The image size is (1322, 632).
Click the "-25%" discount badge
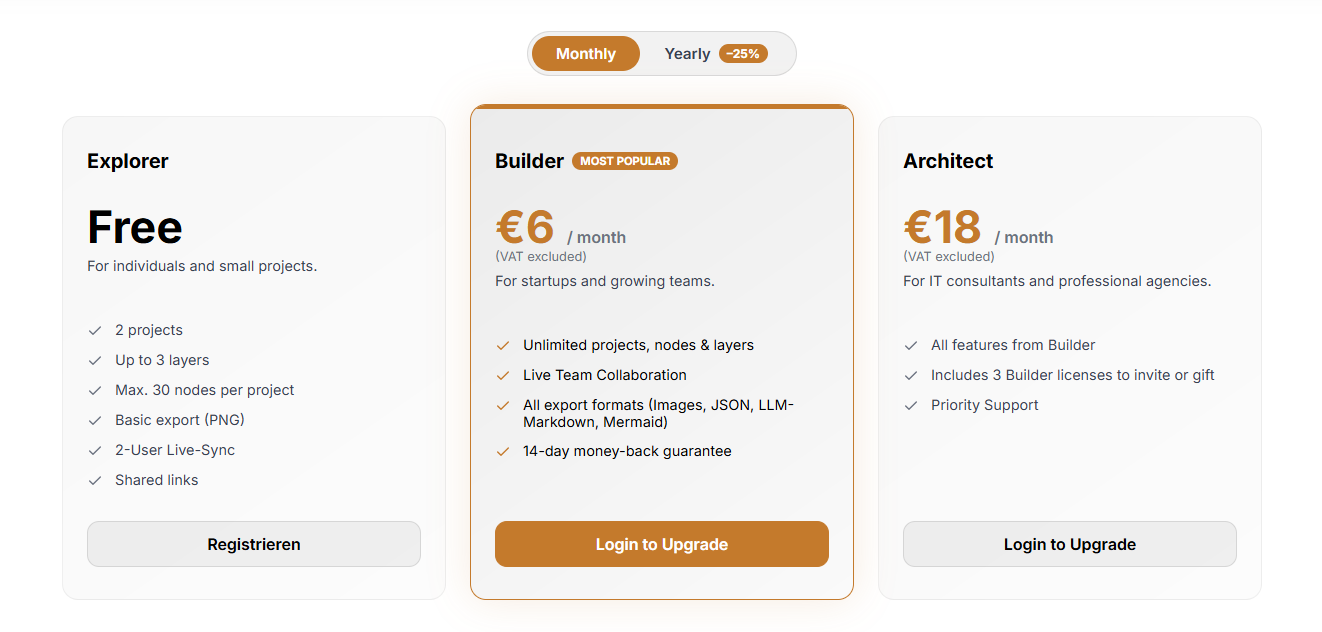pos(742,53)
